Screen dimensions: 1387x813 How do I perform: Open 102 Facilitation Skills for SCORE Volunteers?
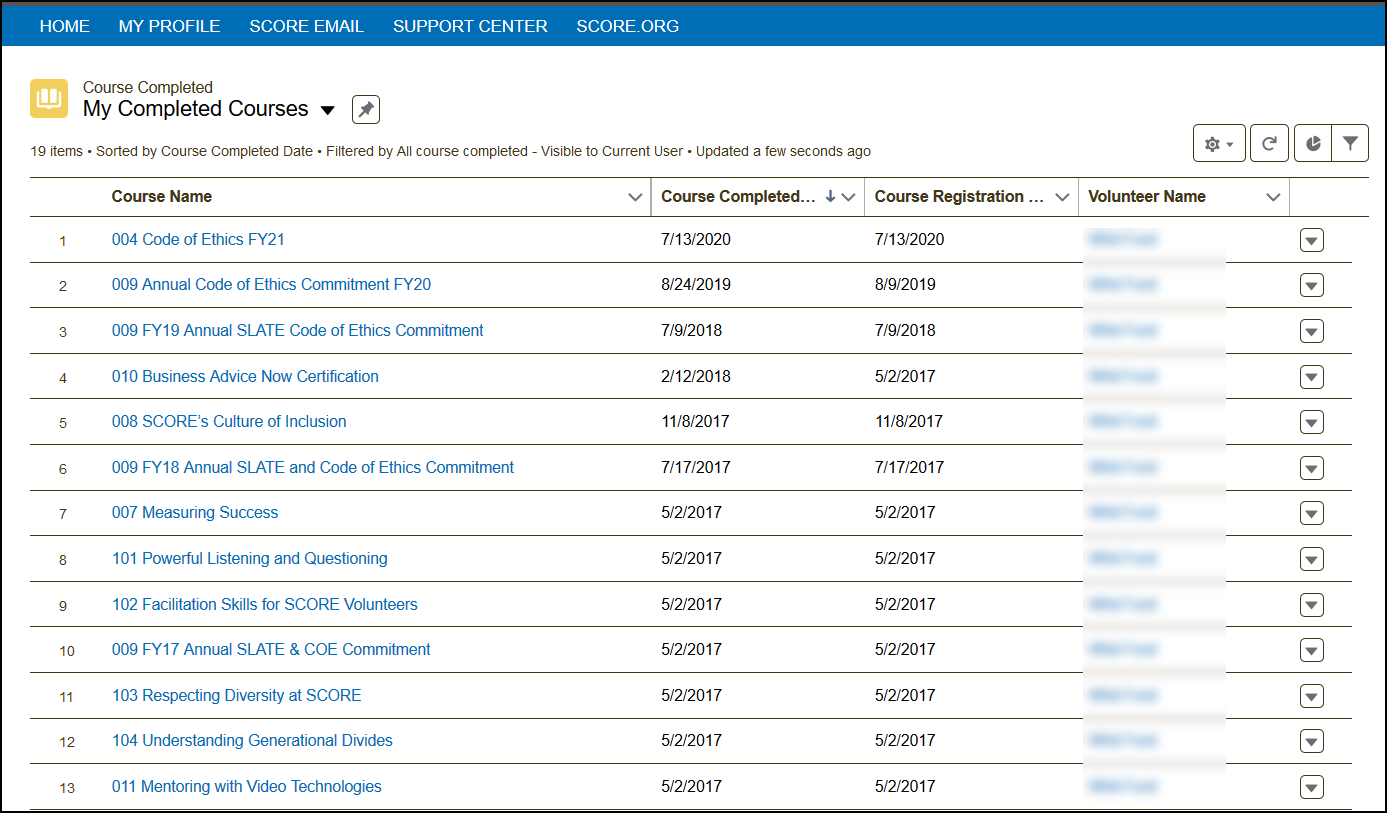pos(265,604)
